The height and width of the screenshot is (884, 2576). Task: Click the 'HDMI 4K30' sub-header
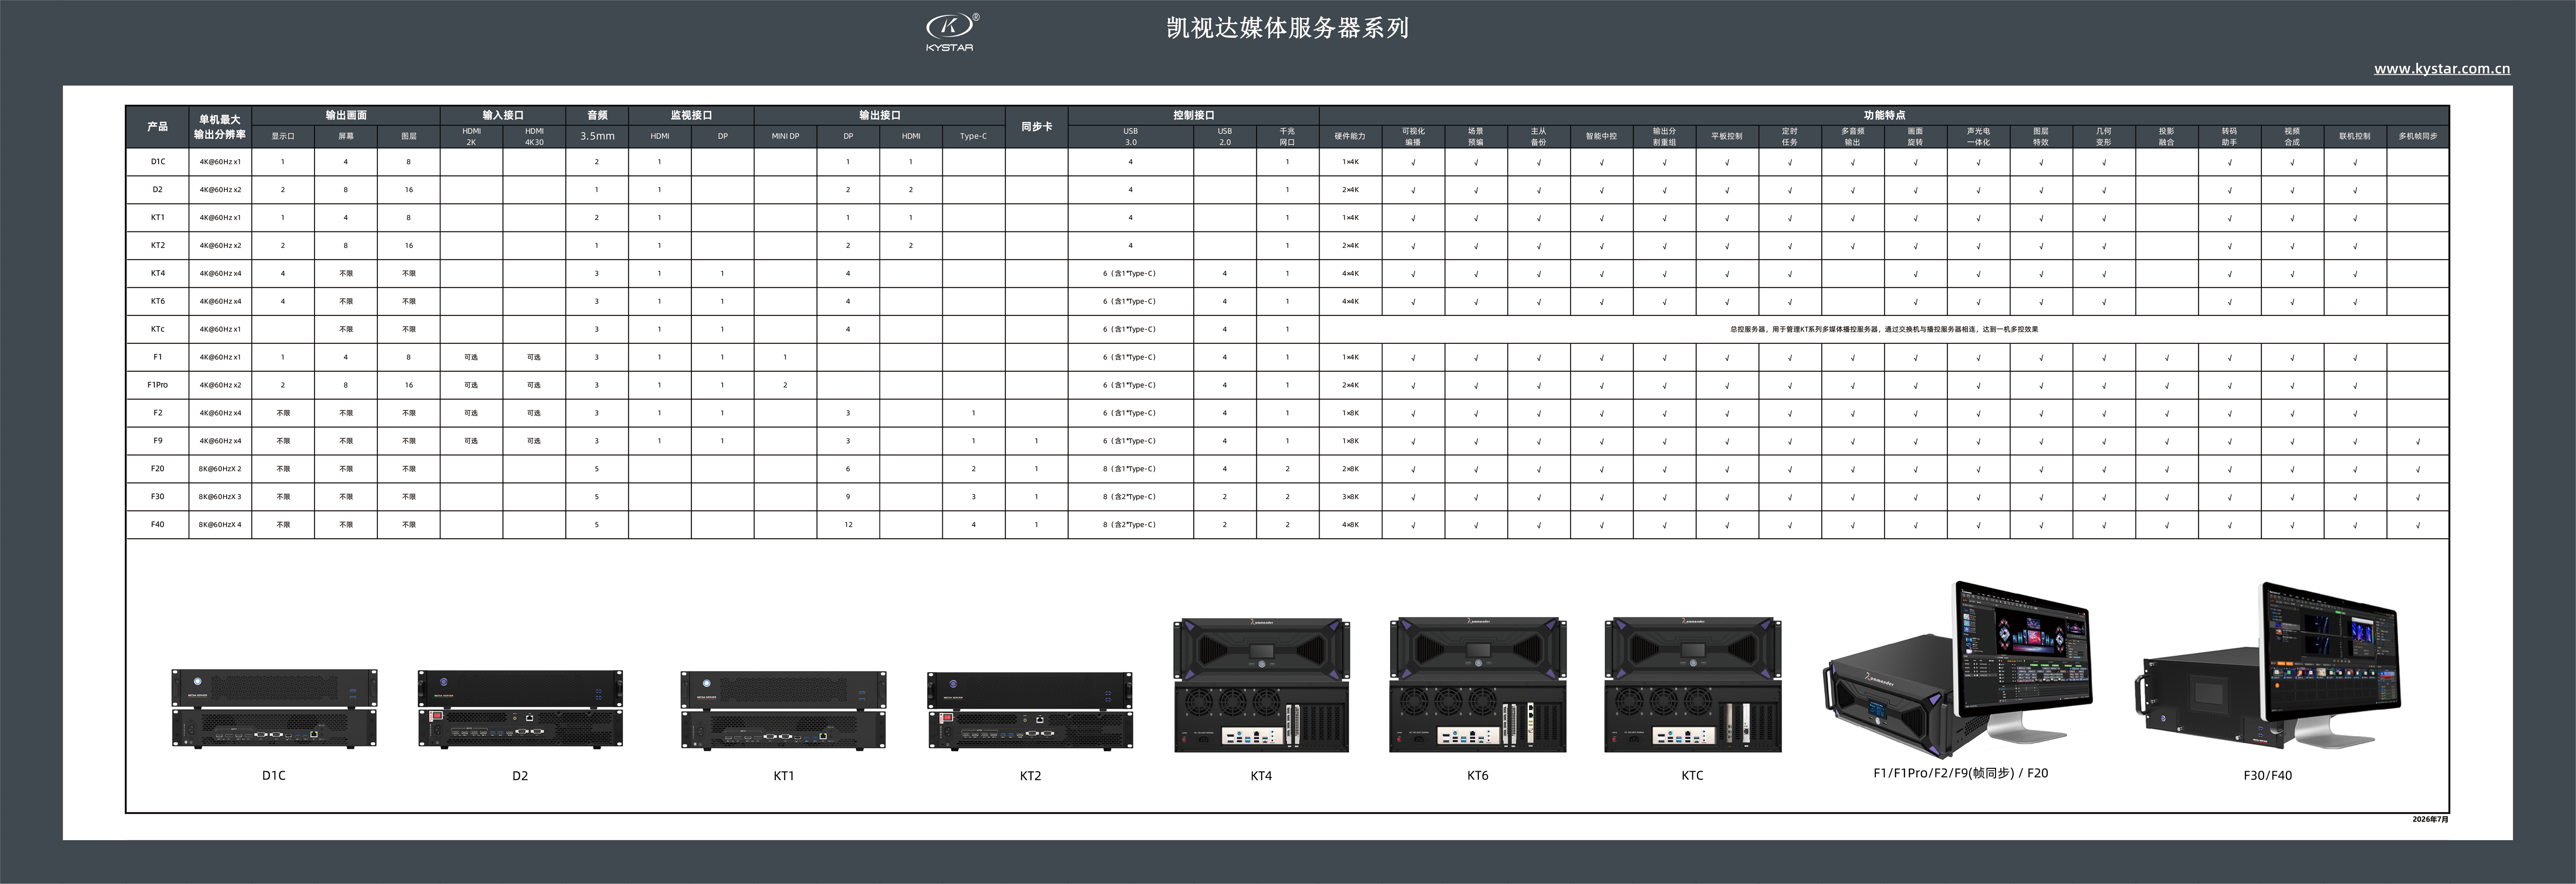point(534,136)
